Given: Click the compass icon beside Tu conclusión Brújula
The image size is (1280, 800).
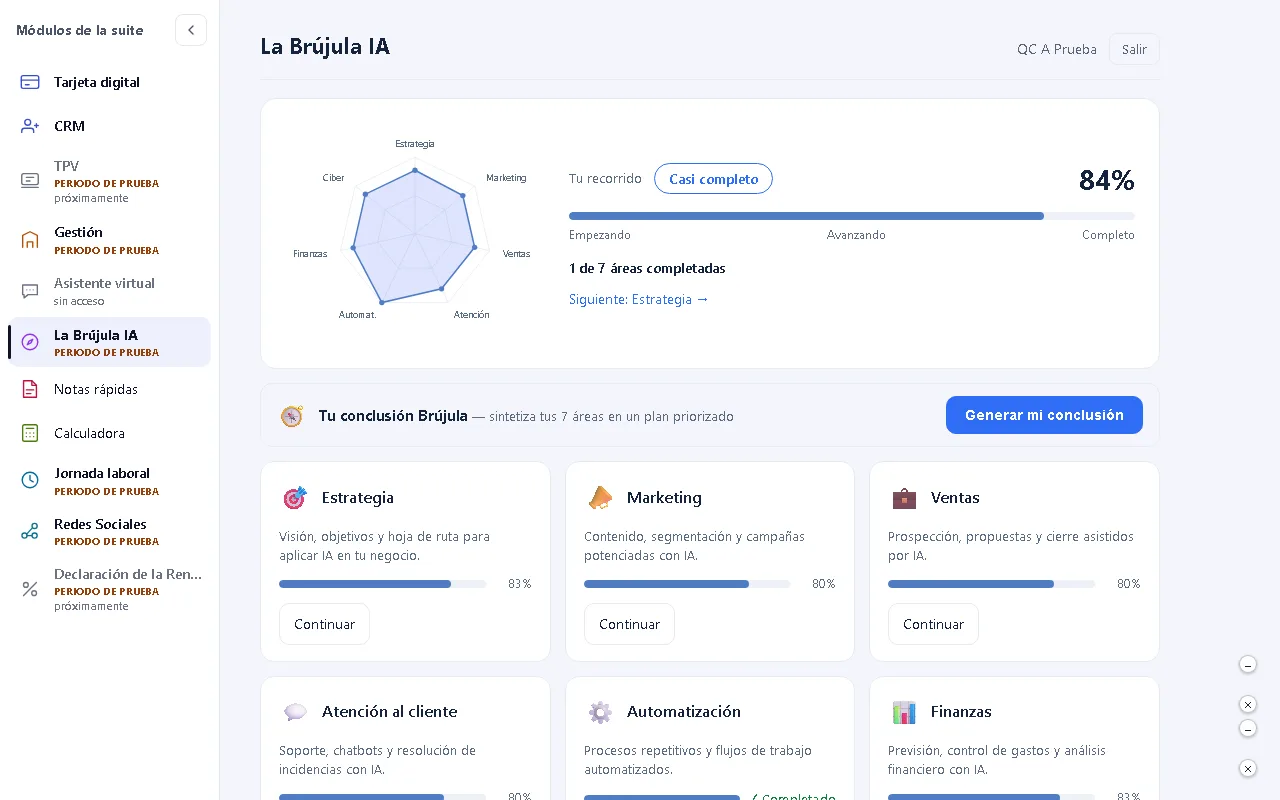Looking at the screenshot, I should coord(292,416).
